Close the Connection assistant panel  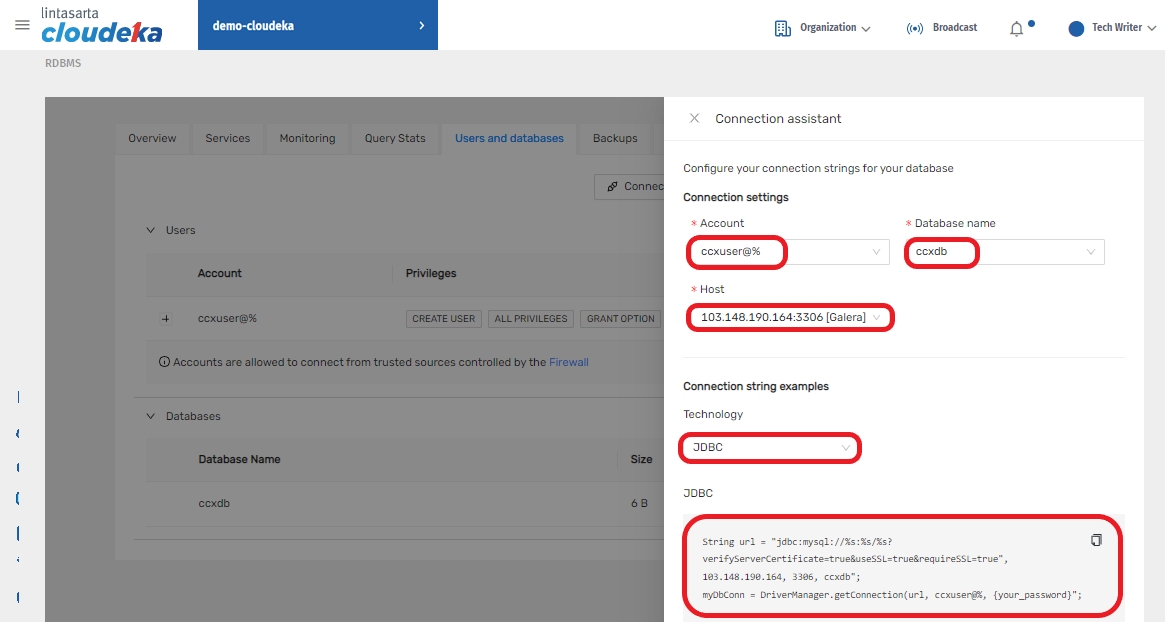(x=694, y=118)
